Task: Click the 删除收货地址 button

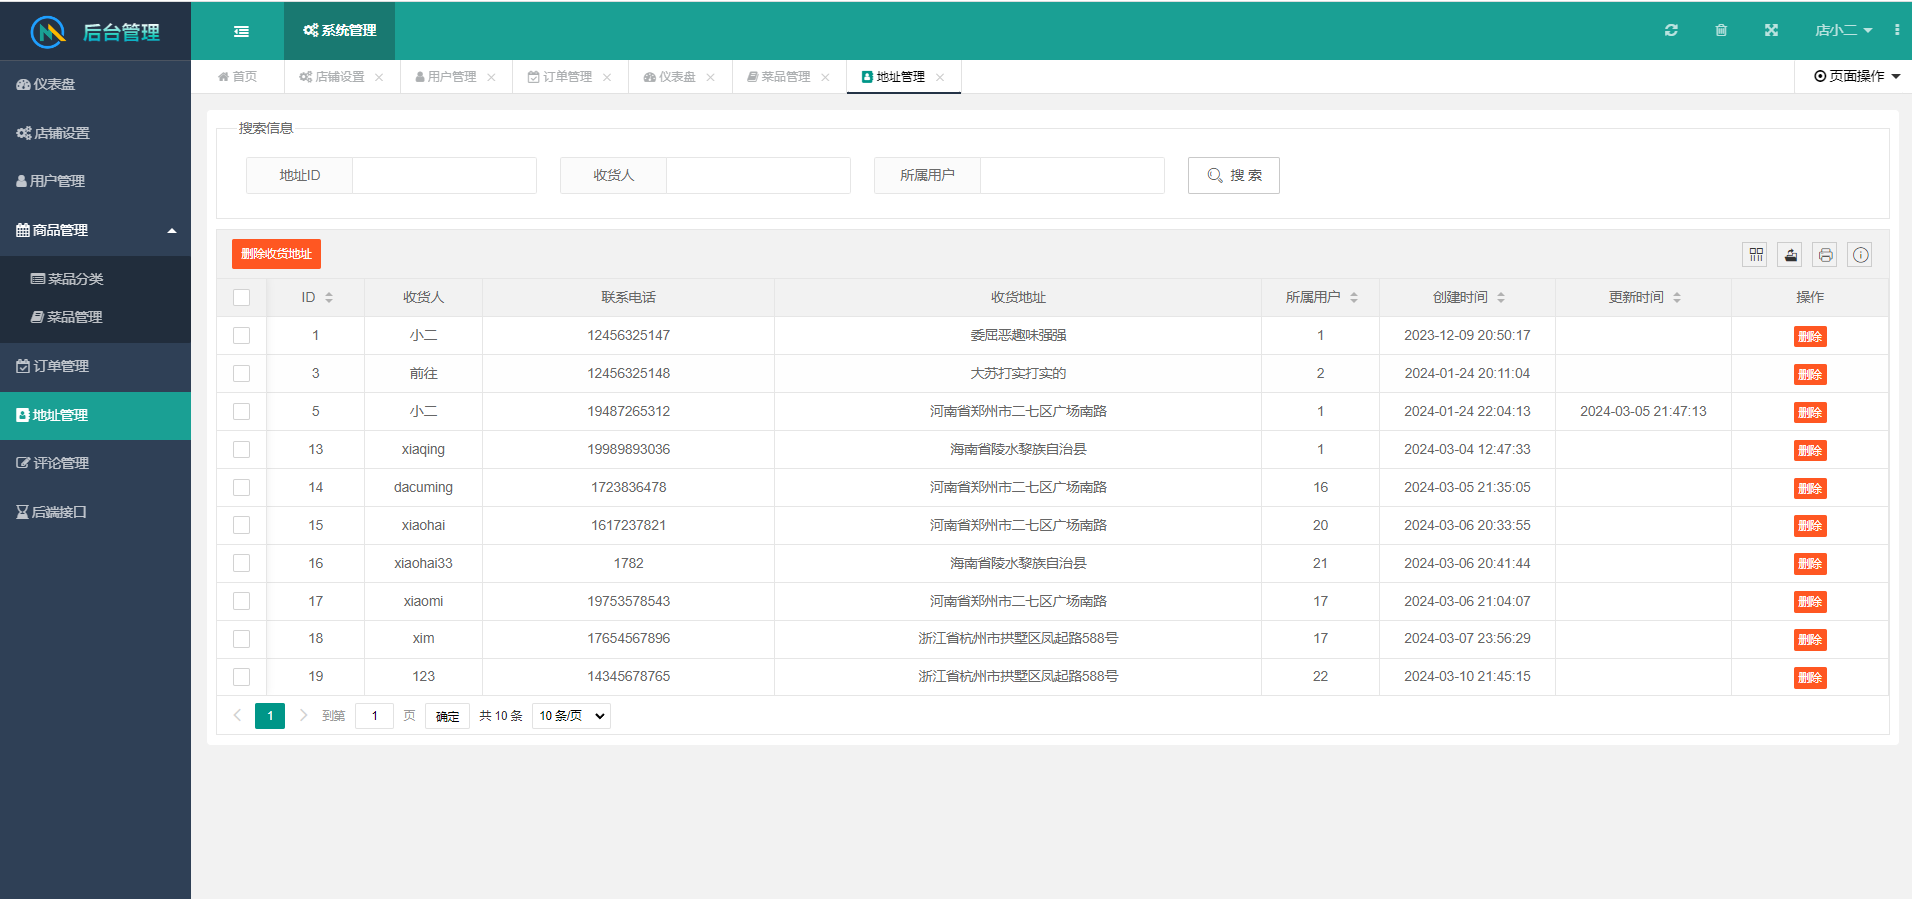Action: point(276,254)
